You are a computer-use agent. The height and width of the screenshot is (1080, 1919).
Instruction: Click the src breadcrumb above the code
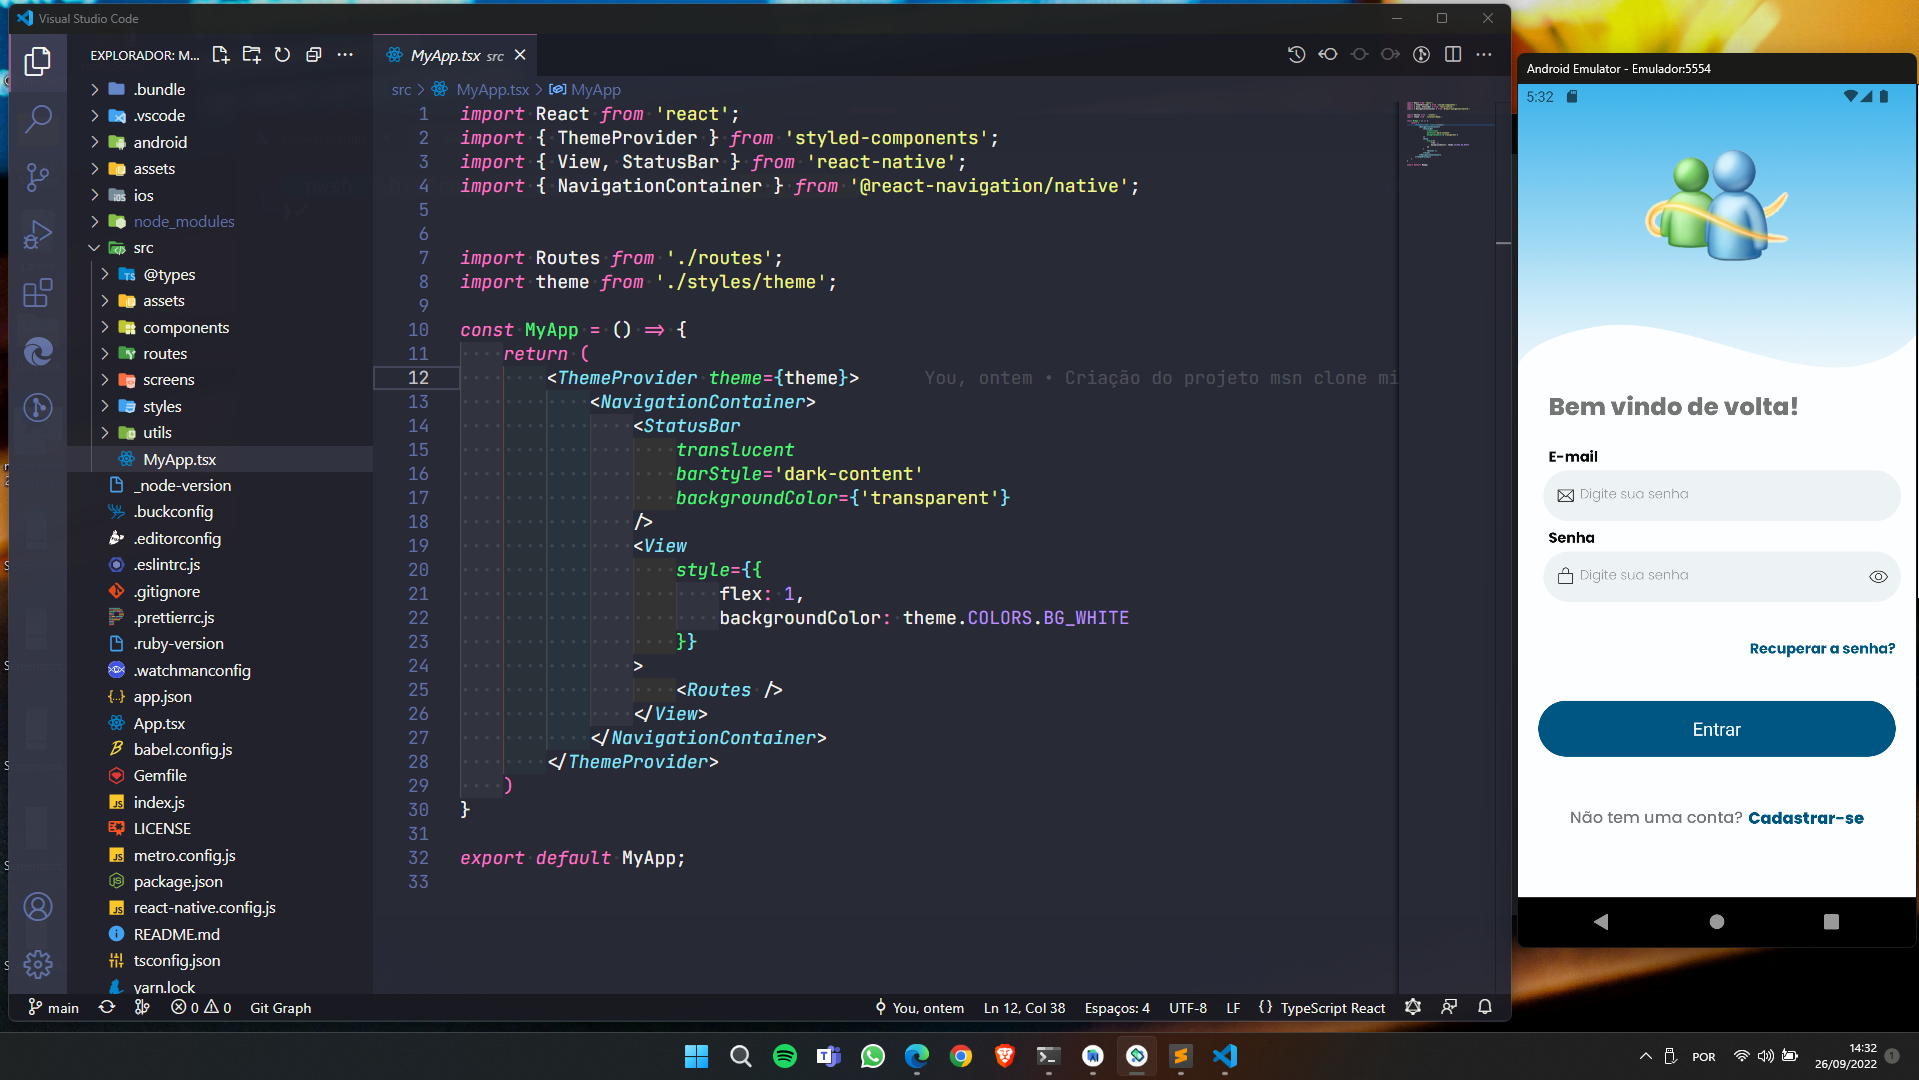click(401, 89)
